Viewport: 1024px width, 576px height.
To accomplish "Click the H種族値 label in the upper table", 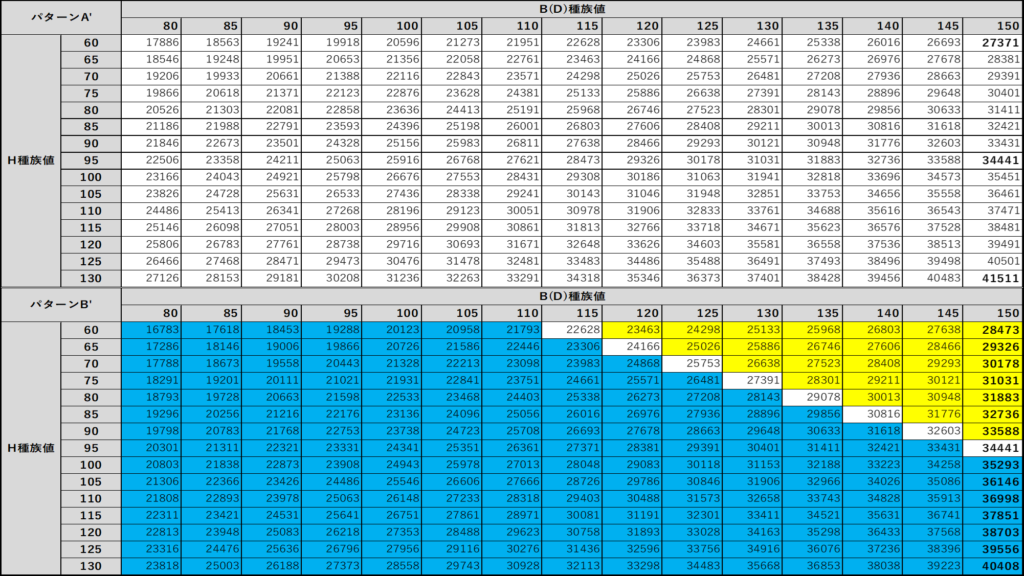I will (x=30, y=160).
